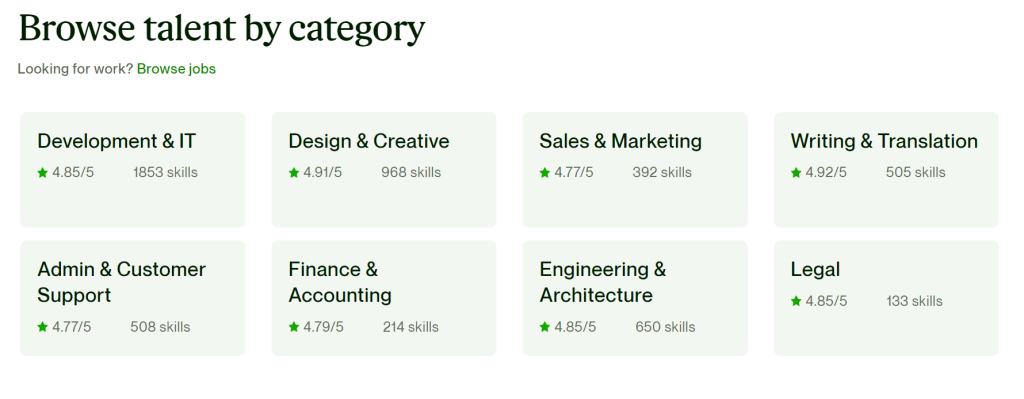Open the Finance & Accounting category

pos(340,282)
